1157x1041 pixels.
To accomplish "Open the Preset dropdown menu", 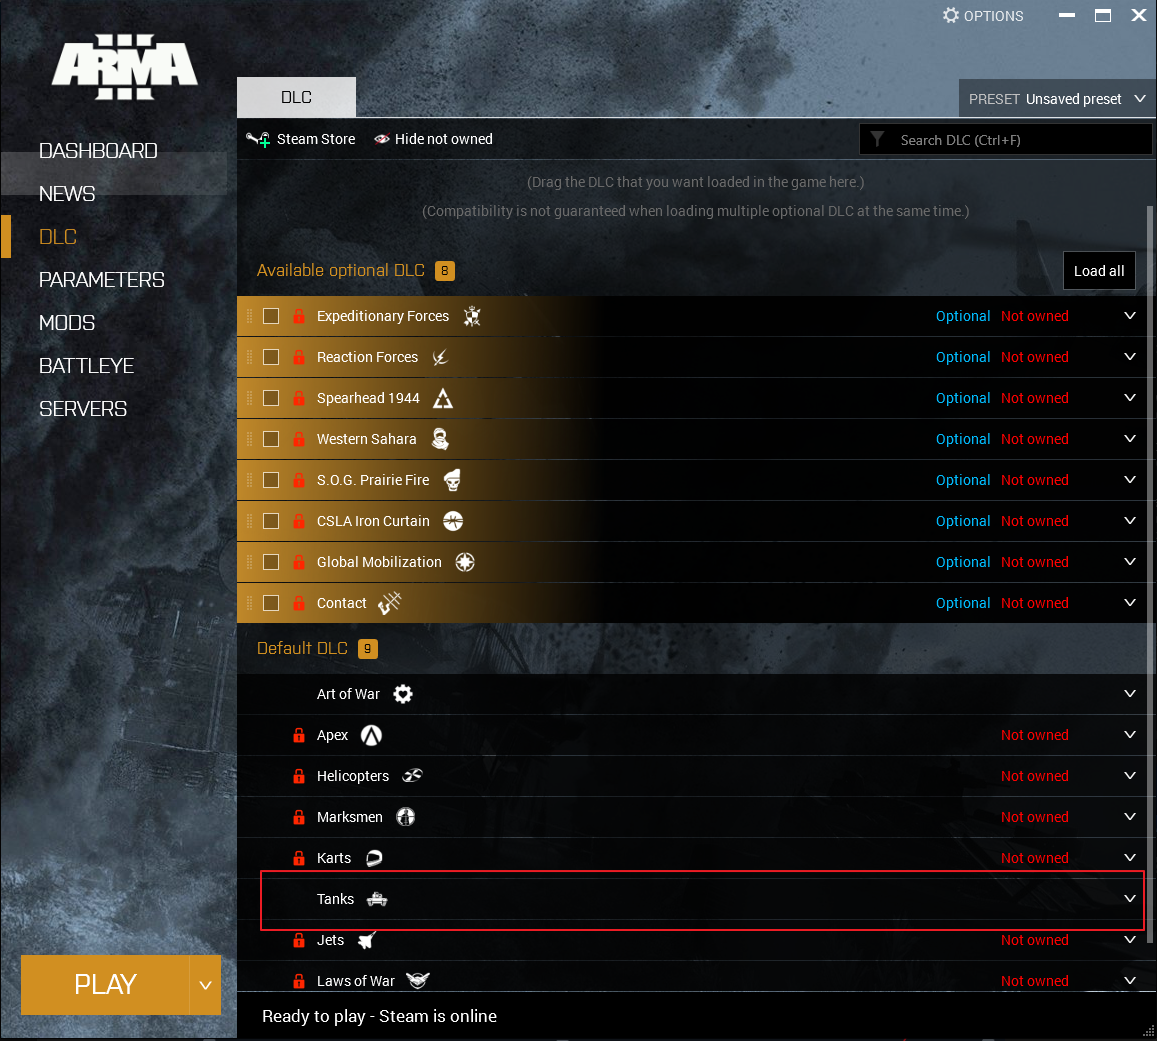I will click(1056, 99).
